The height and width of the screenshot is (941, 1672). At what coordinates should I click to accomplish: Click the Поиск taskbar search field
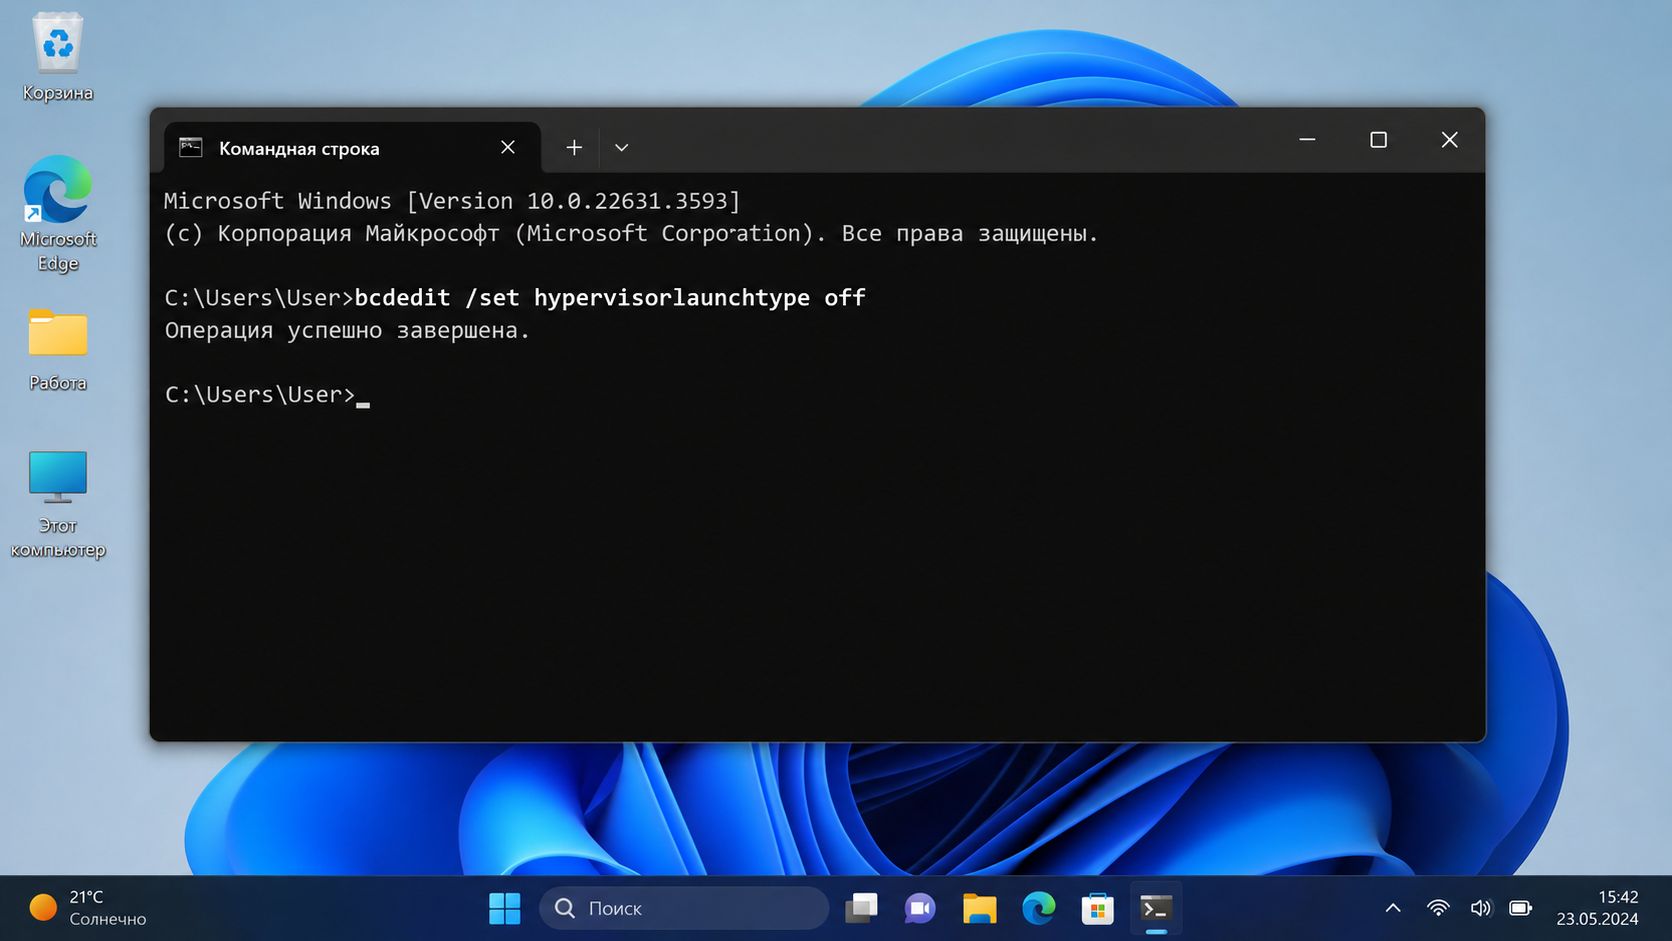click(684, 908)
